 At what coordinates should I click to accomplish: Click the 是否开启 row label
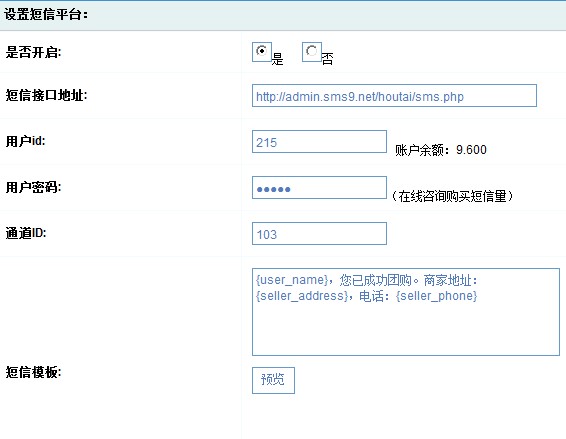pos(33,52)
